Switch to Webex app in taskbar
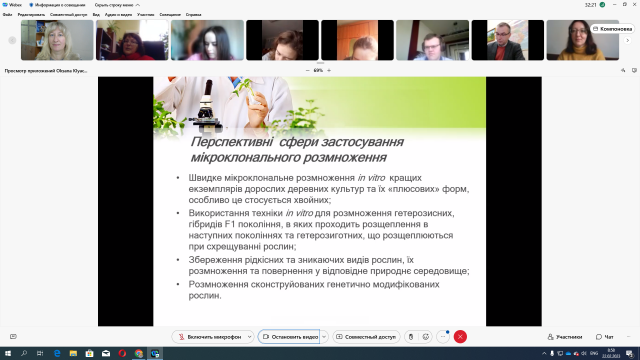The image size is (640, 360). pyautogui.click(x=155, y=353)
